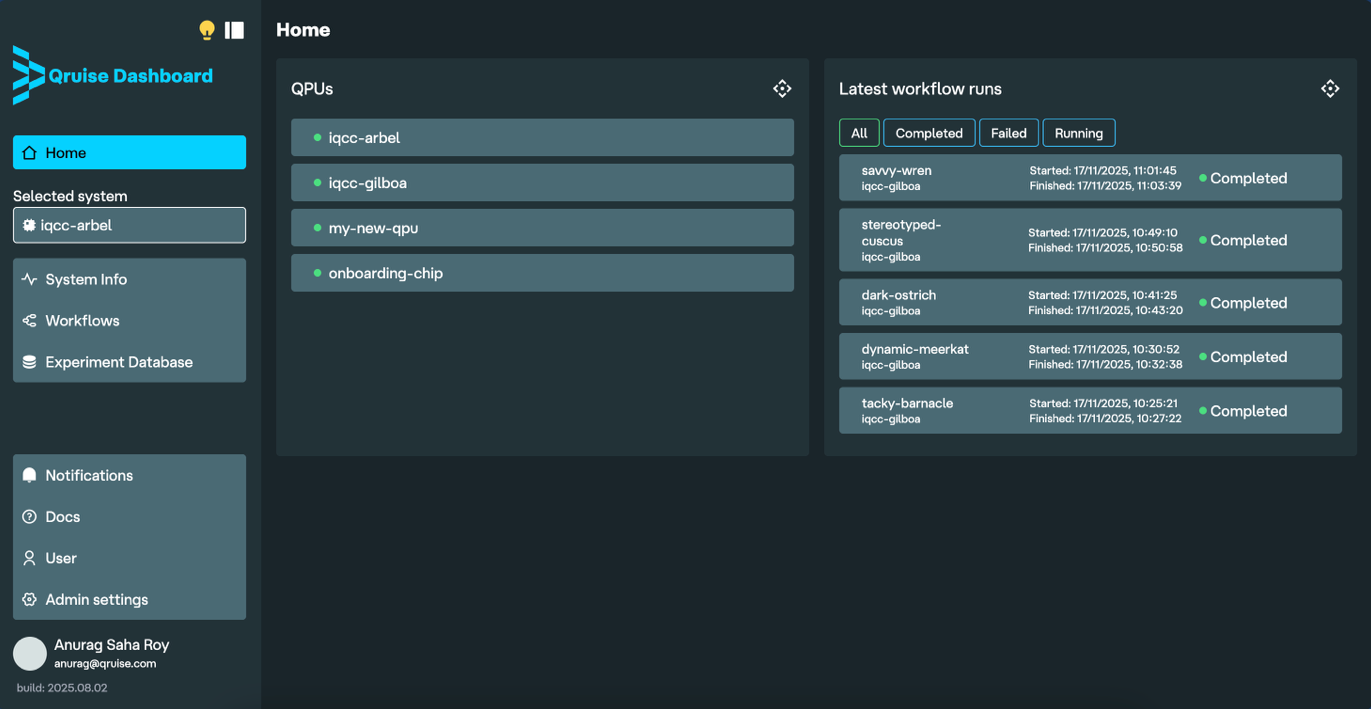Click the Qruise Dashboard logo
This screenshot has width=1371, height=709.
(x=113, y=76)
